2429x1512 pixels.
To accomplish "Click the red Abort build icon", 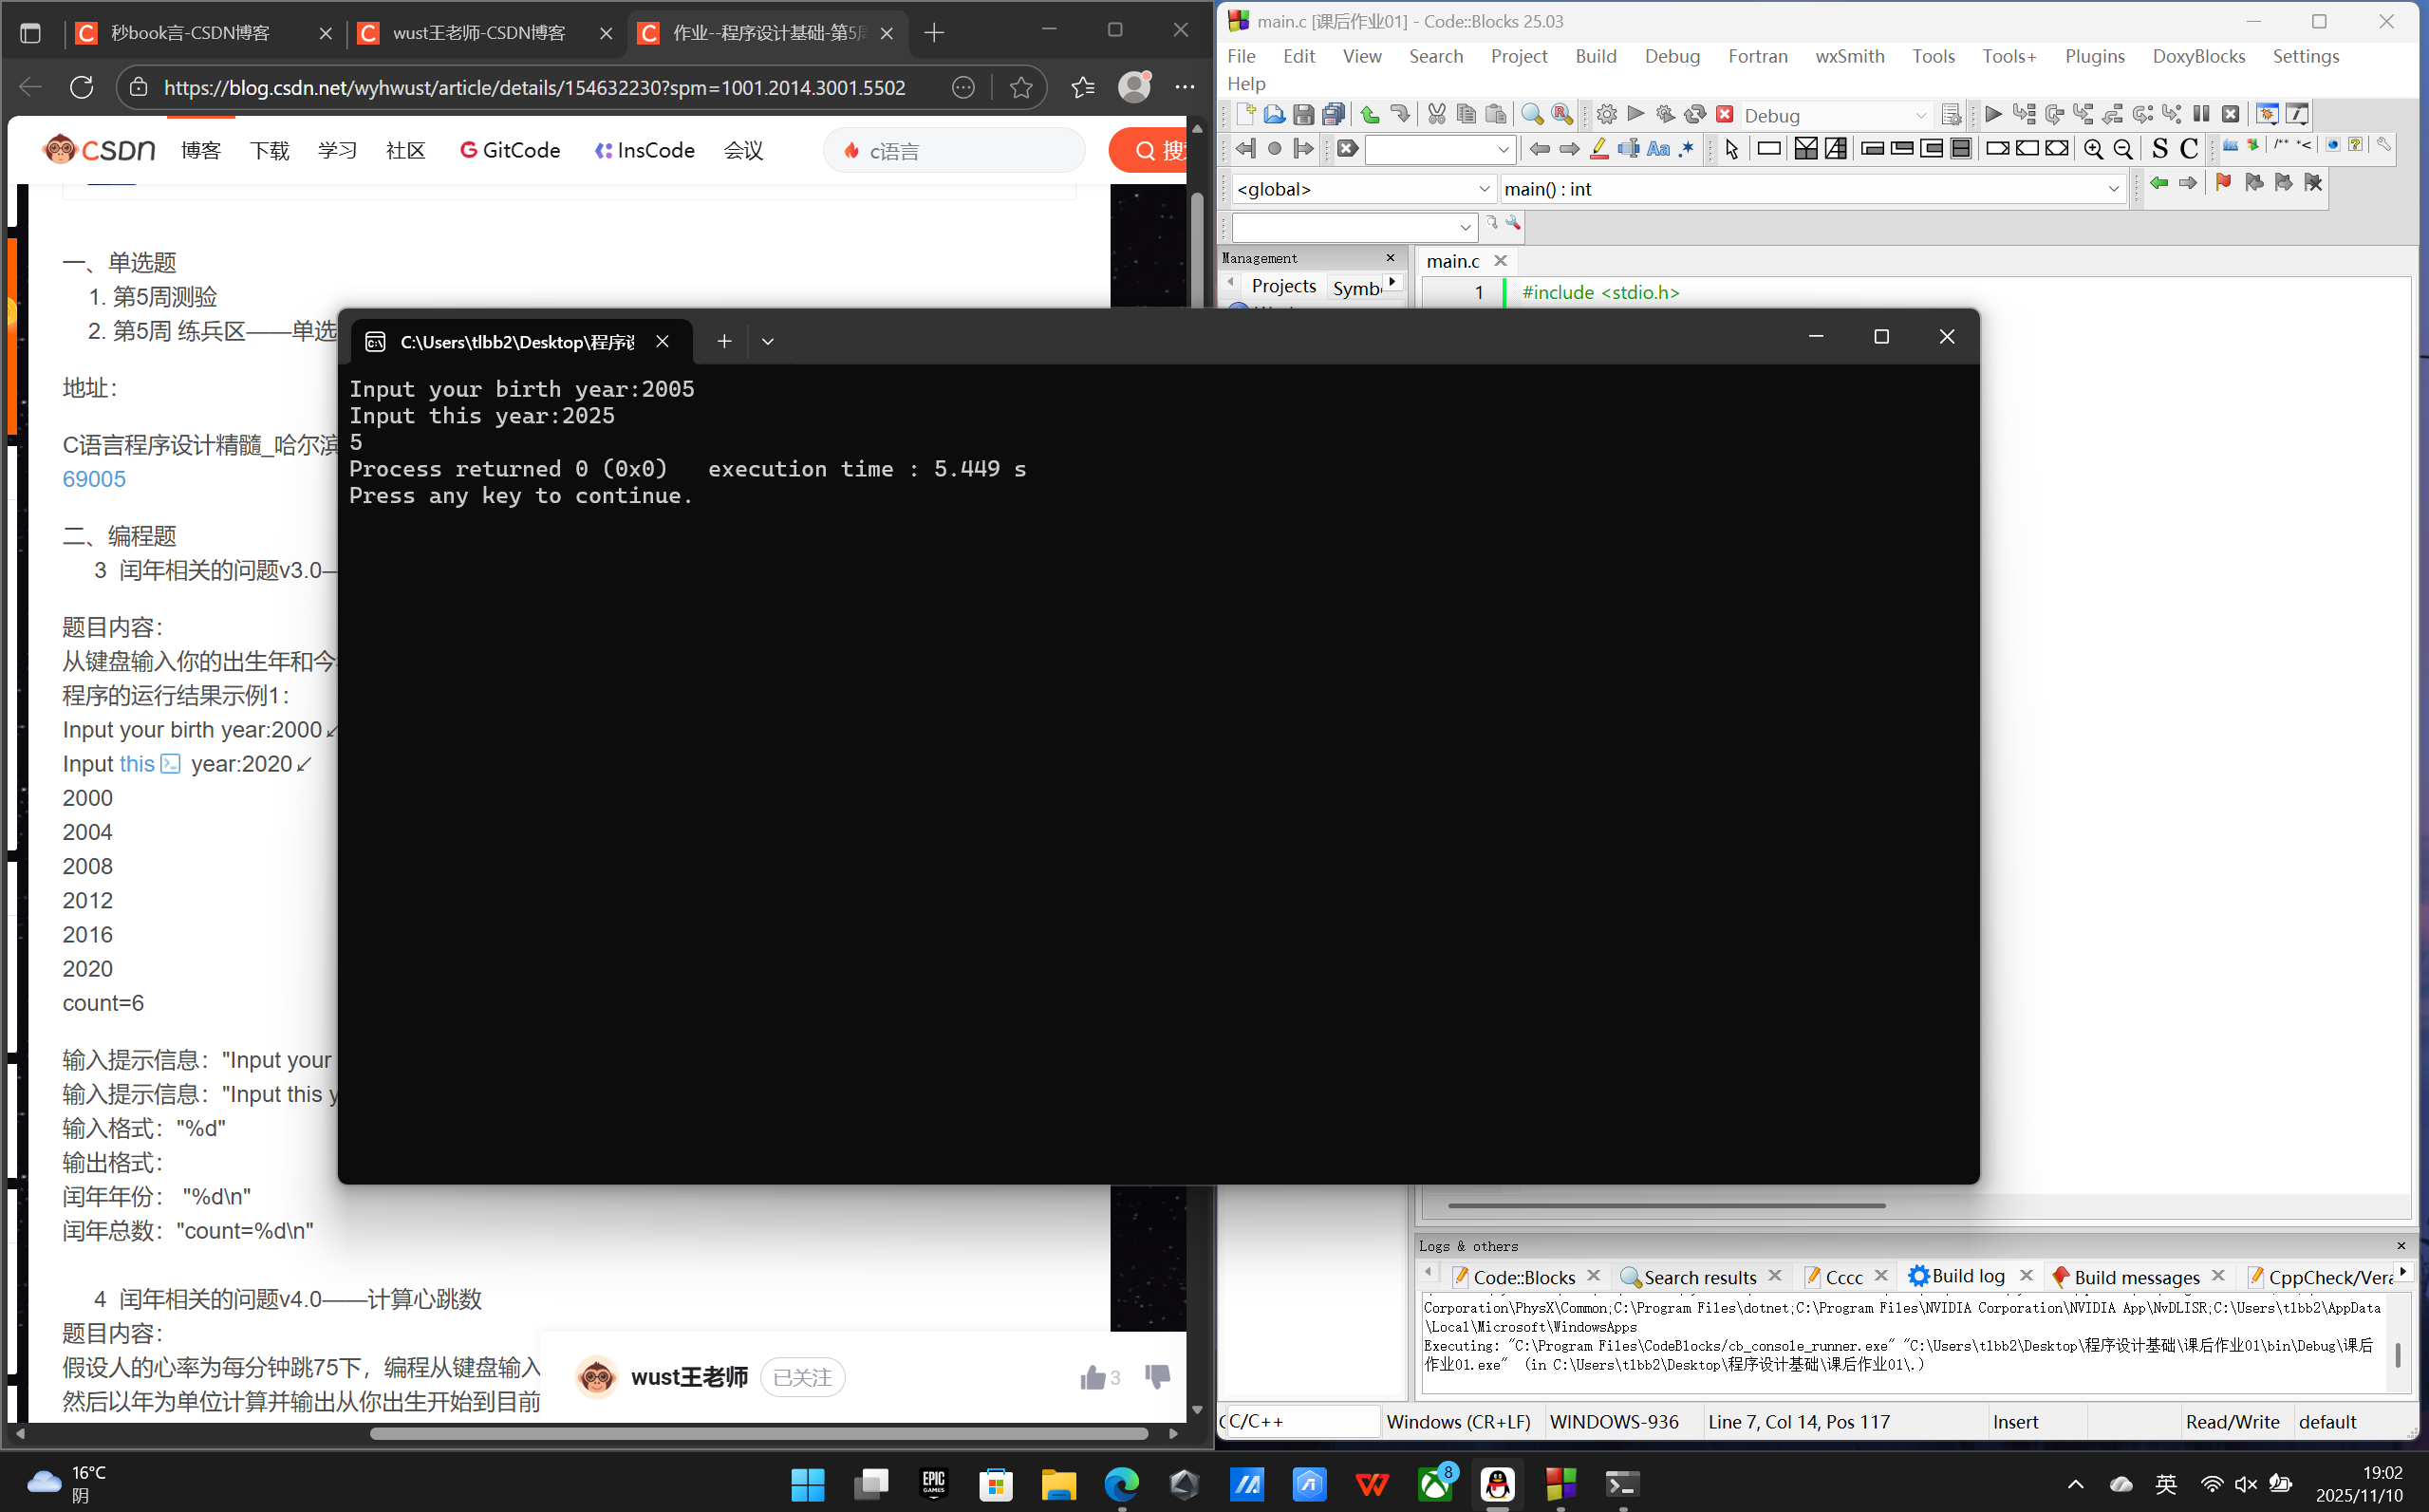I will (x=1724, y=114).
